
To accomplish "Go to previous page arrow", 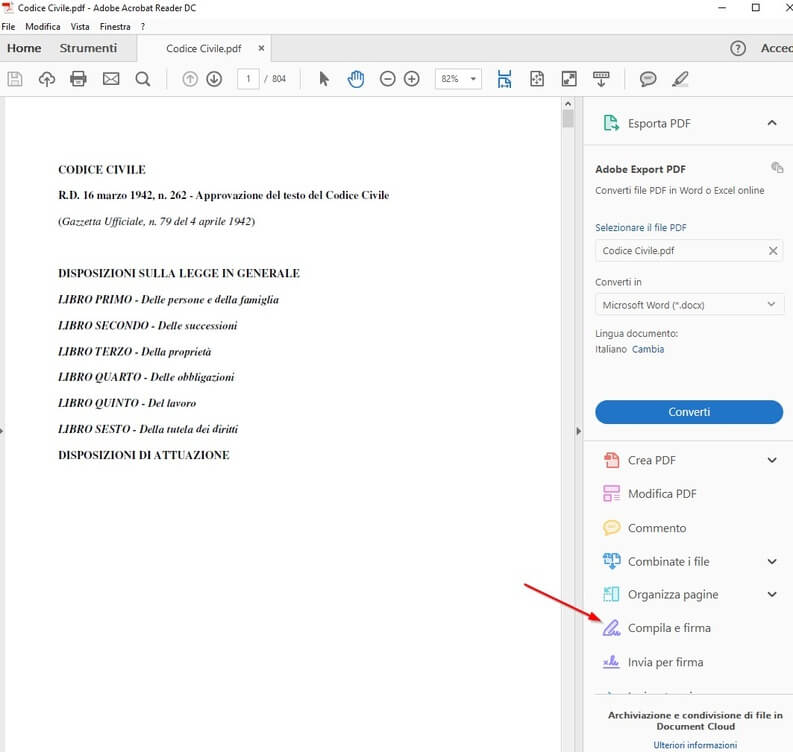I will pyautogui.click(x=190, y=79).
